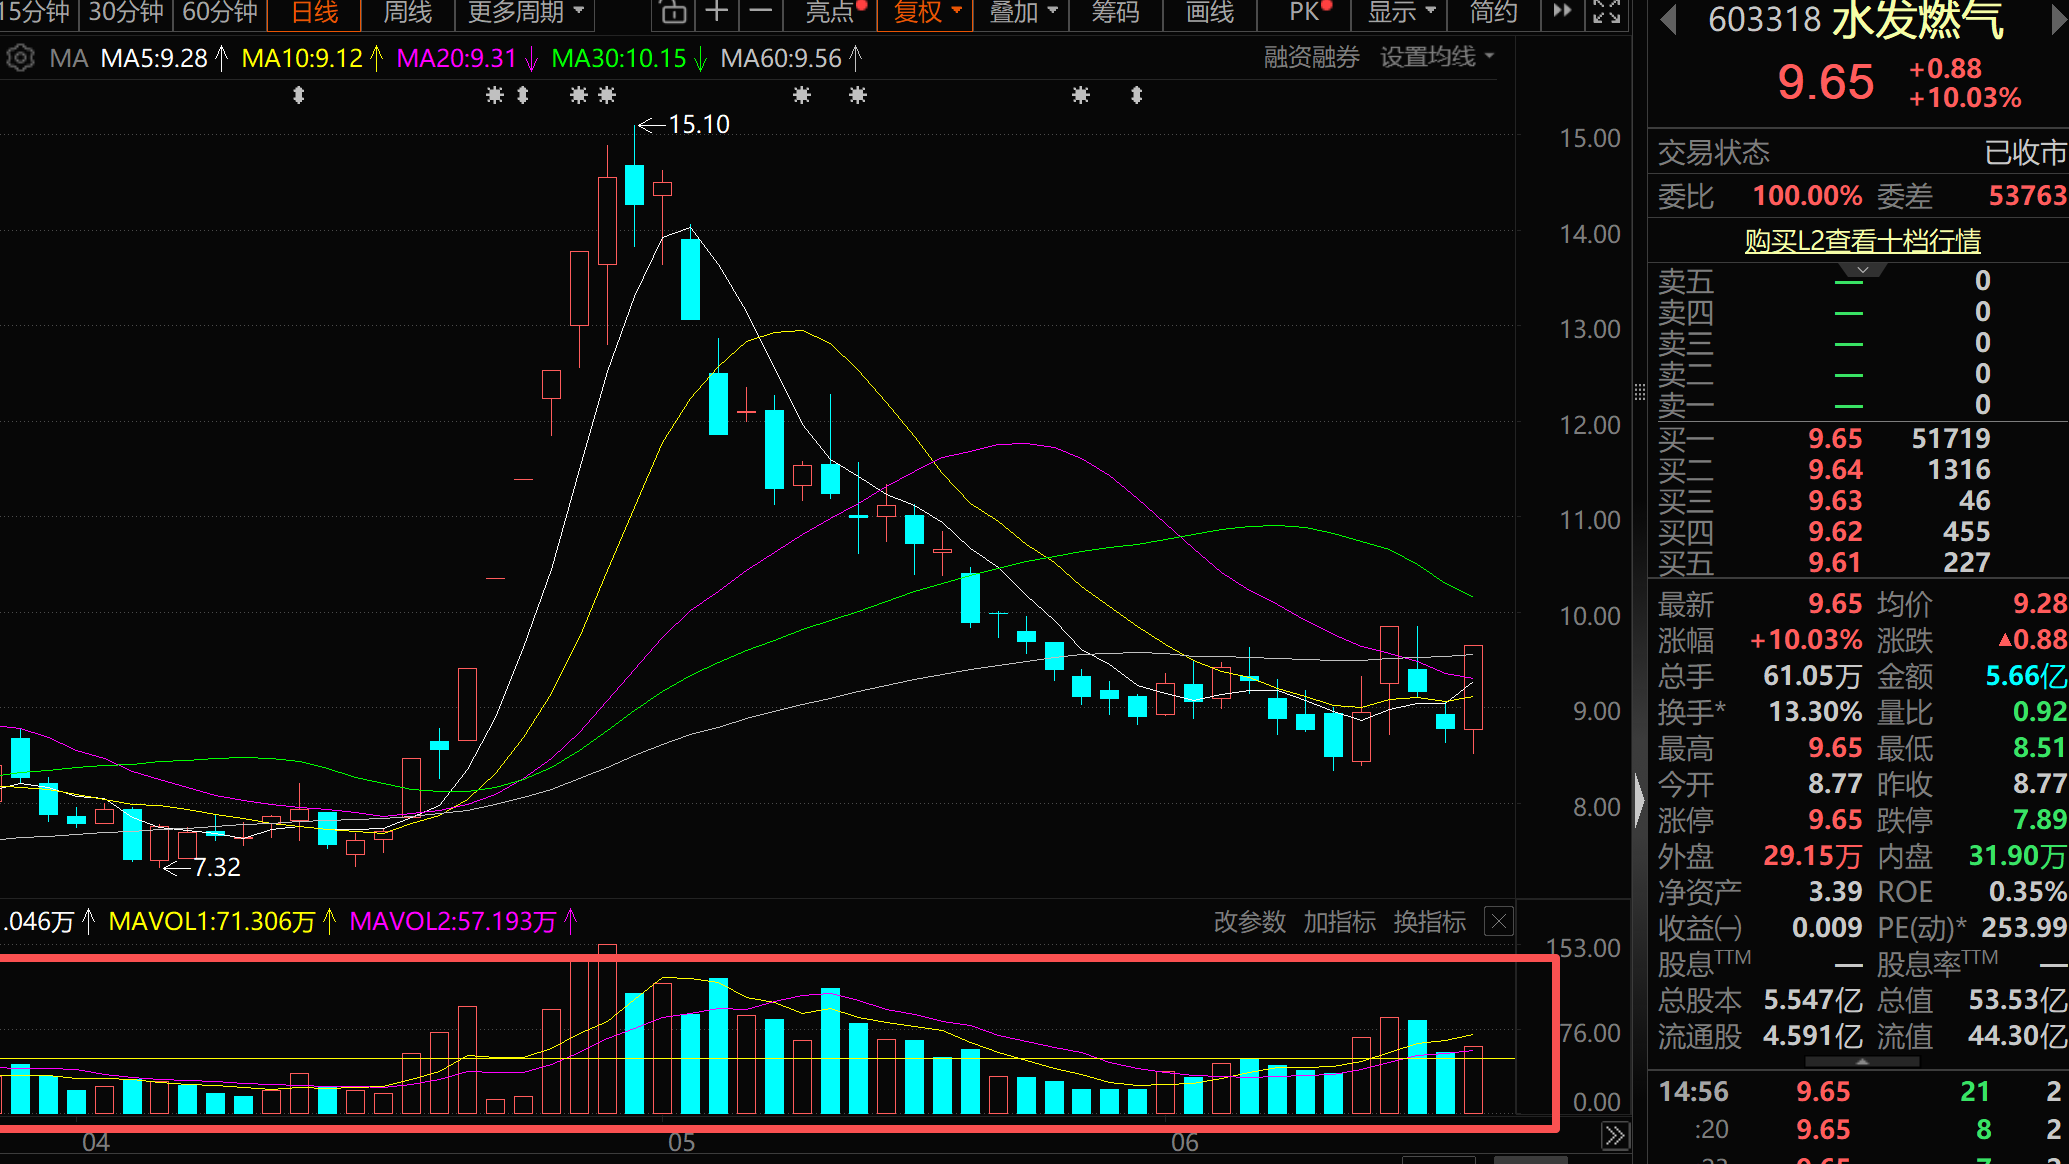The height and width of the screenshot is (1164, 2069).
Task: Toggle 融资融券 margin overlay
Action: 1312,58
